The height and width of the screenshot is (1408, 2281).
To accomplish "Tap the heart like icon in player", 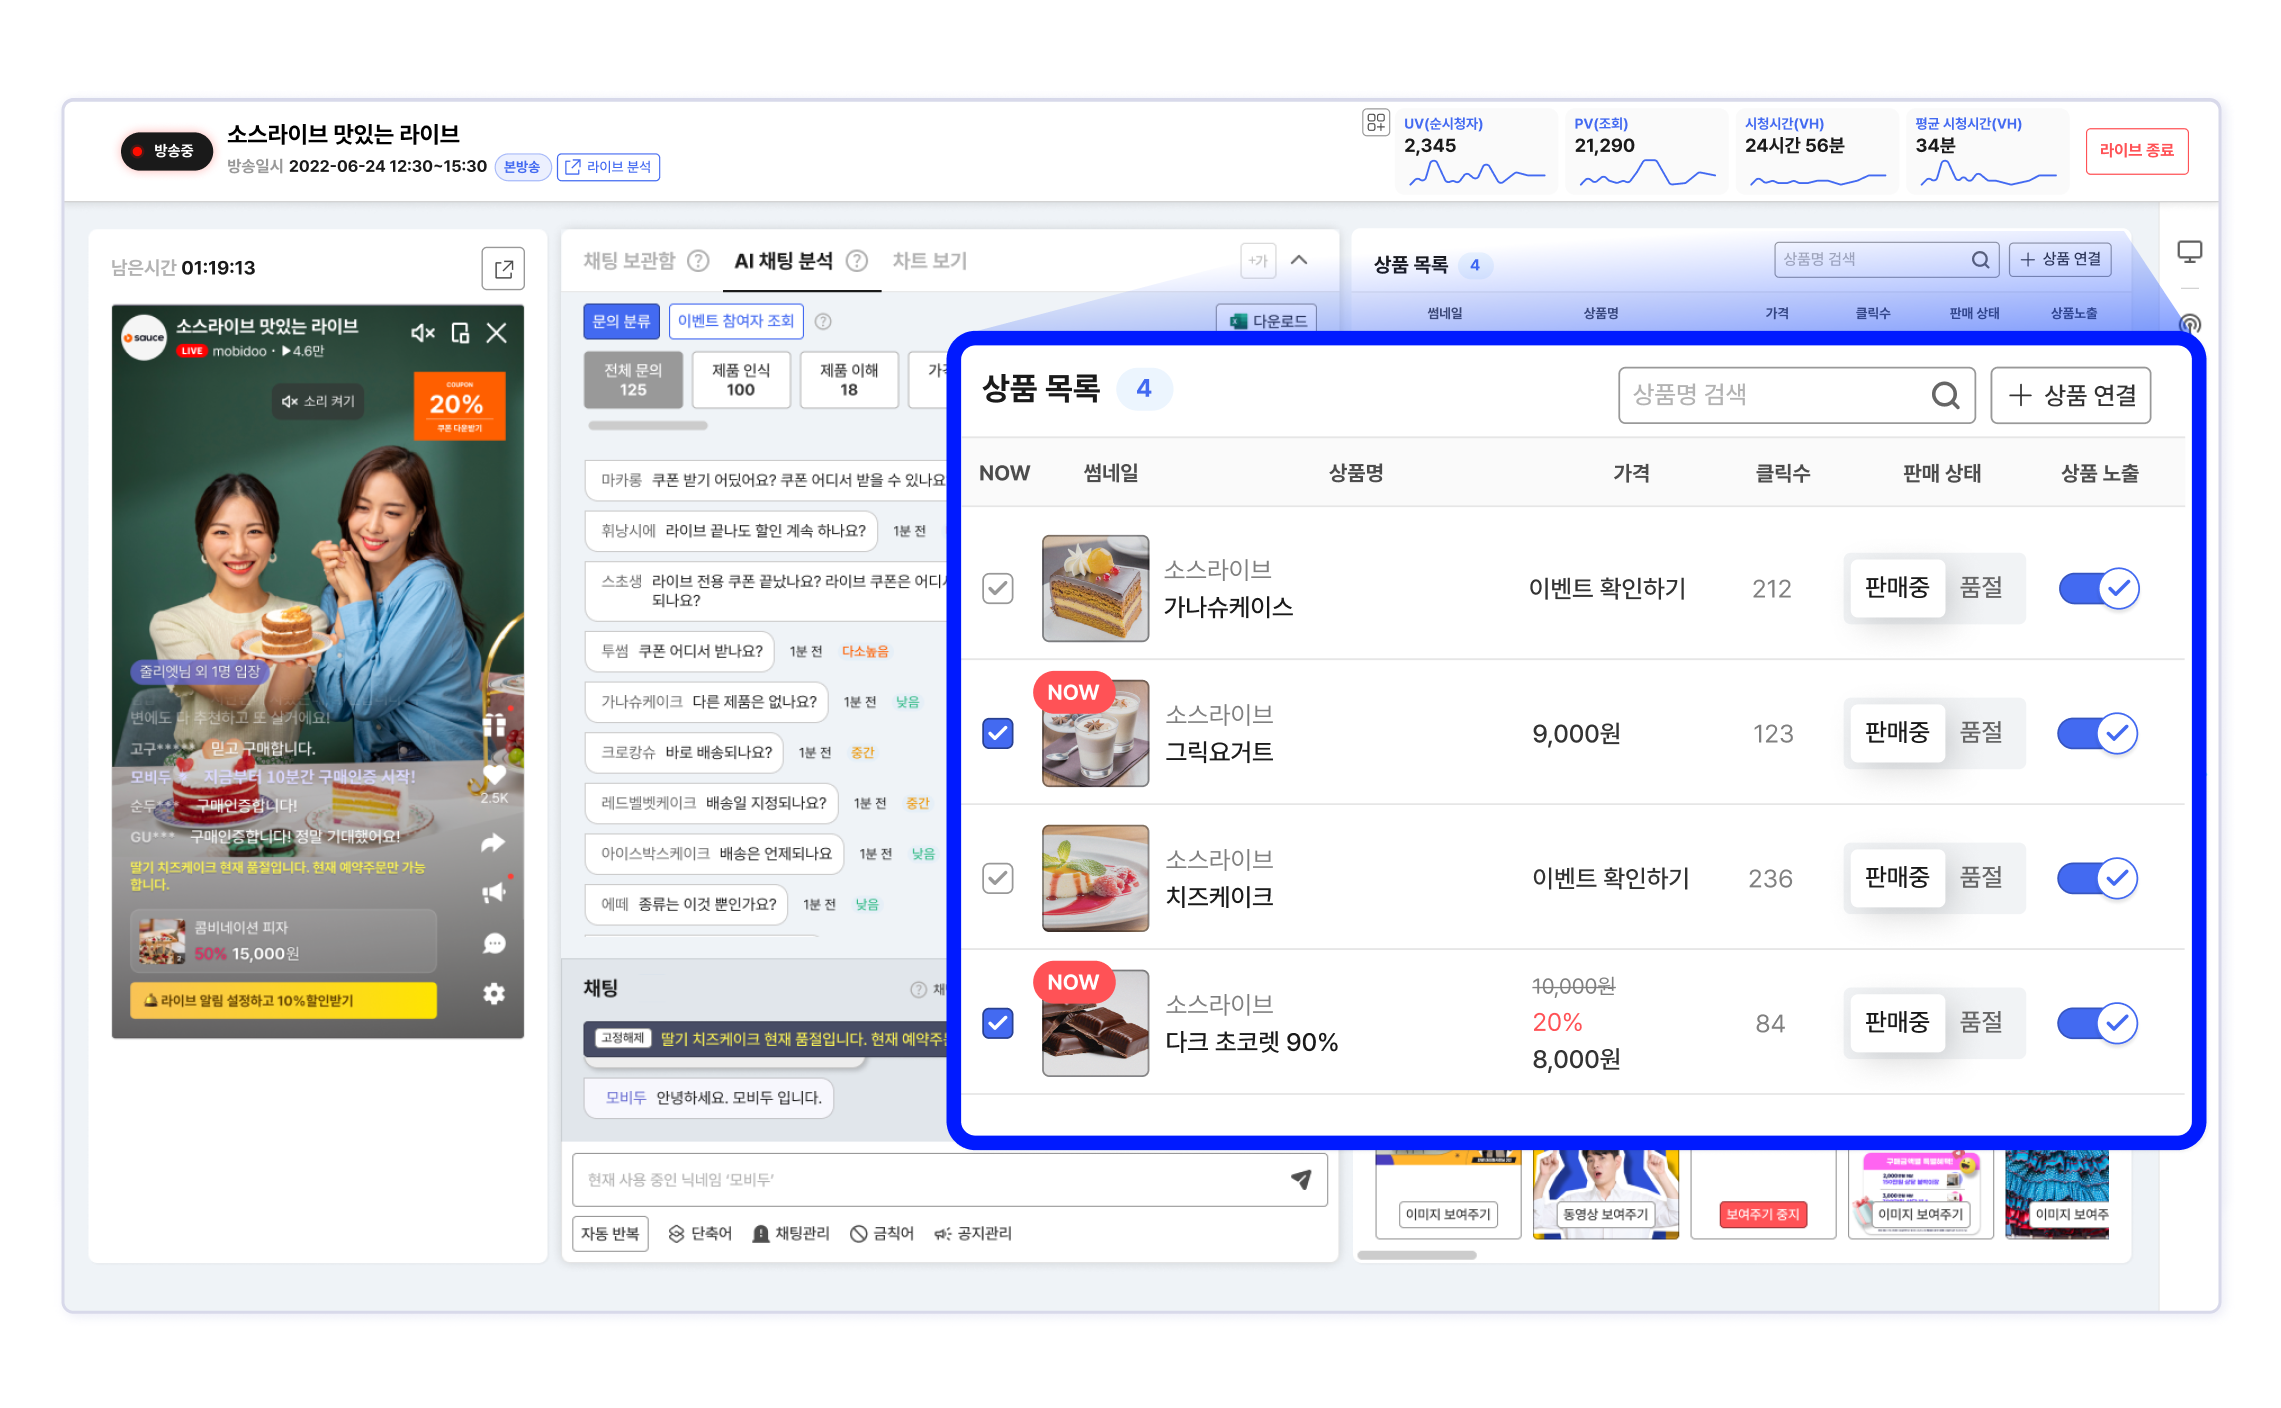I will pos(494,775).
